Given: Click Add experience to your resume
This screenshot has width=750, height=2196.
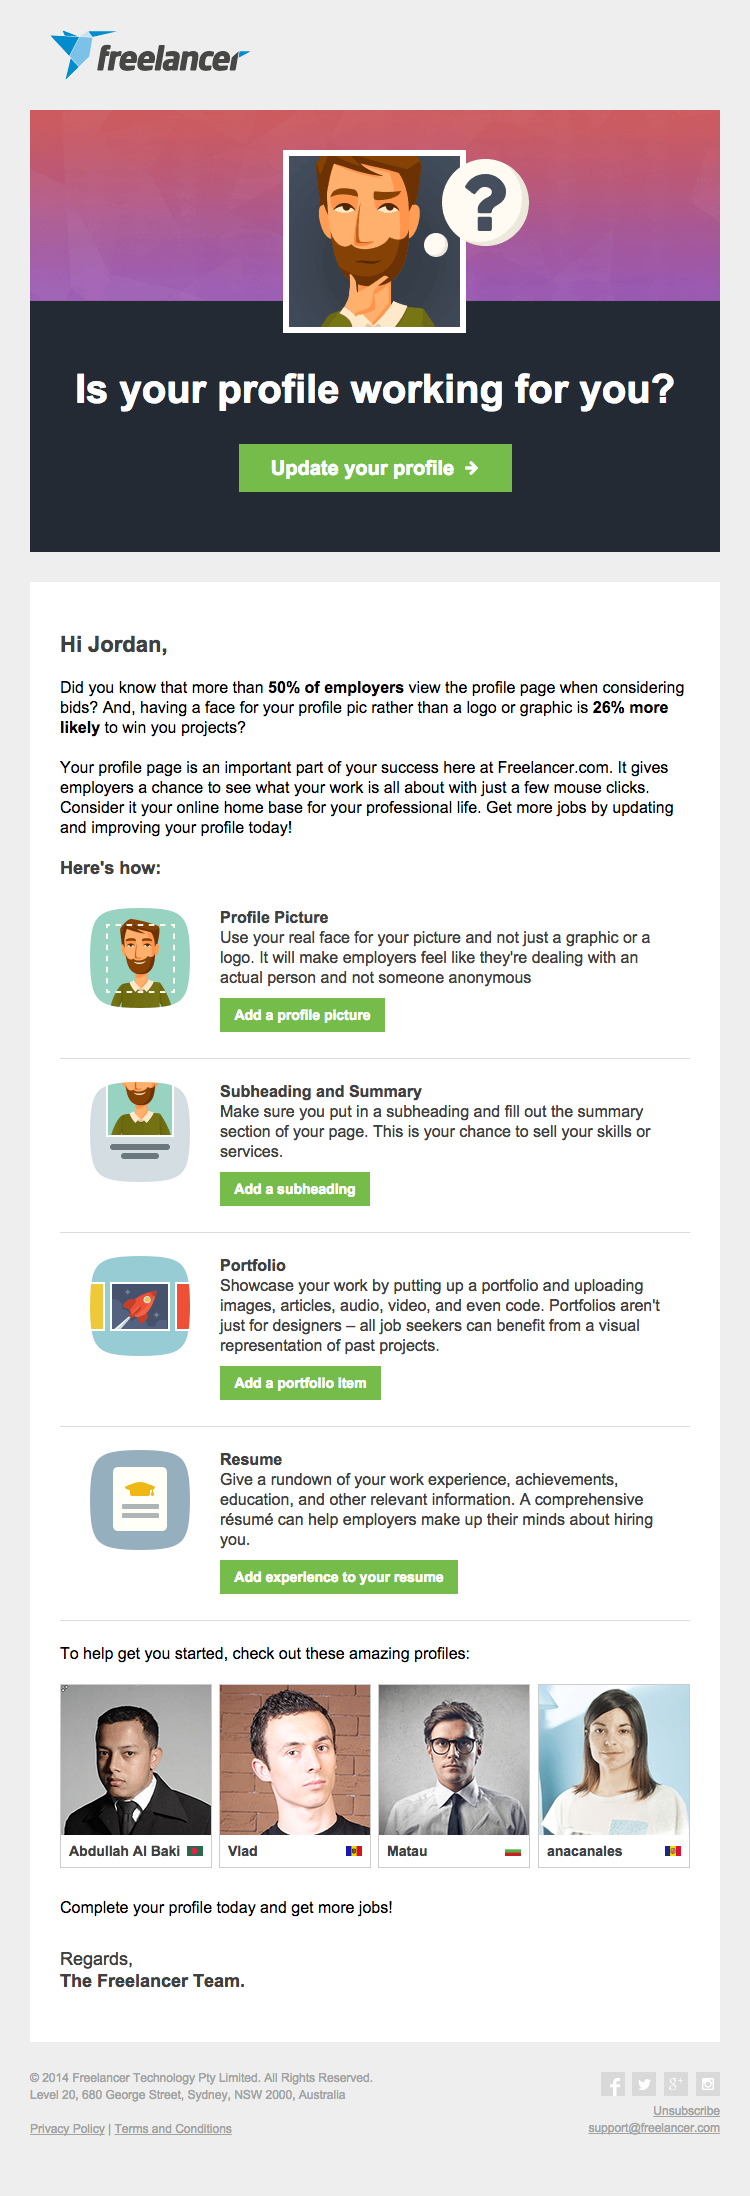Looking at the screenshot, I should [339, 1577].
